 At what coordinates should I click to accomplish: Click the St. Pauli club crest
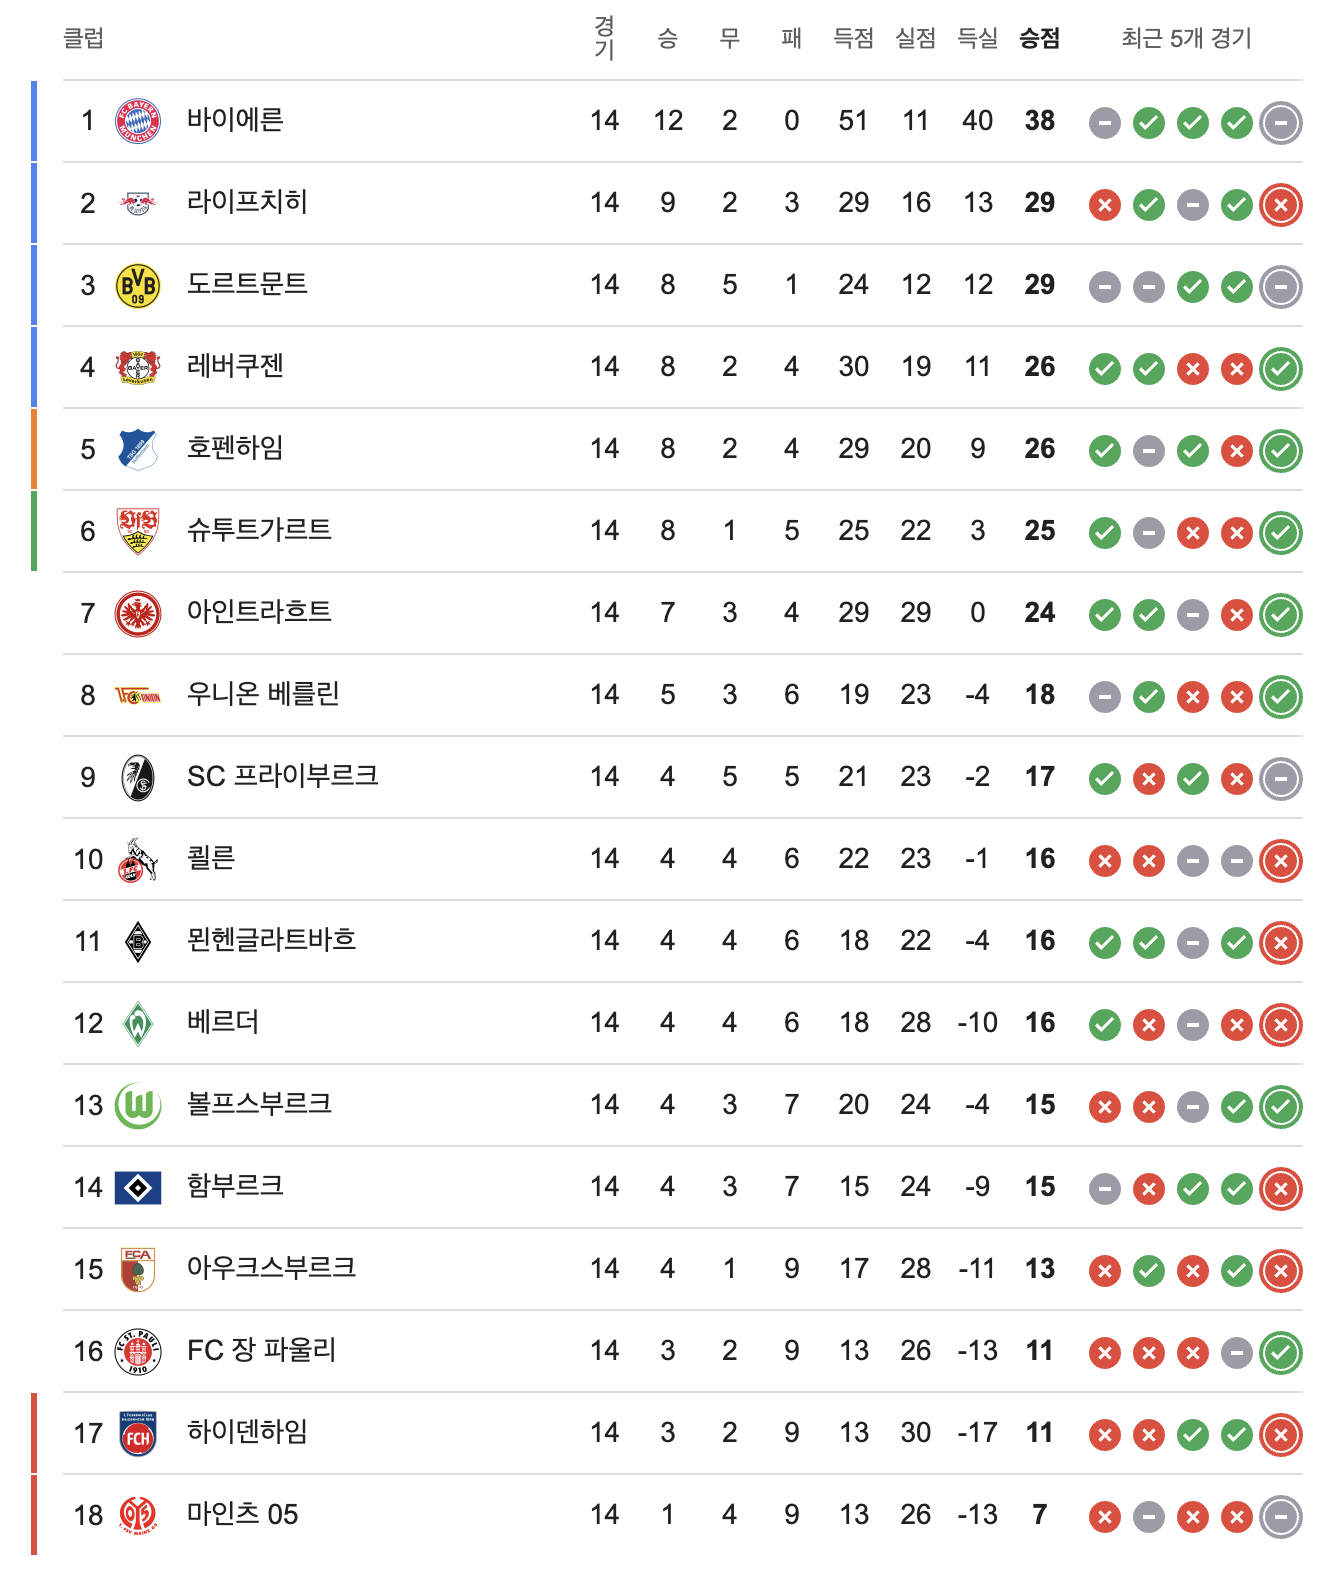(138, 1351)
